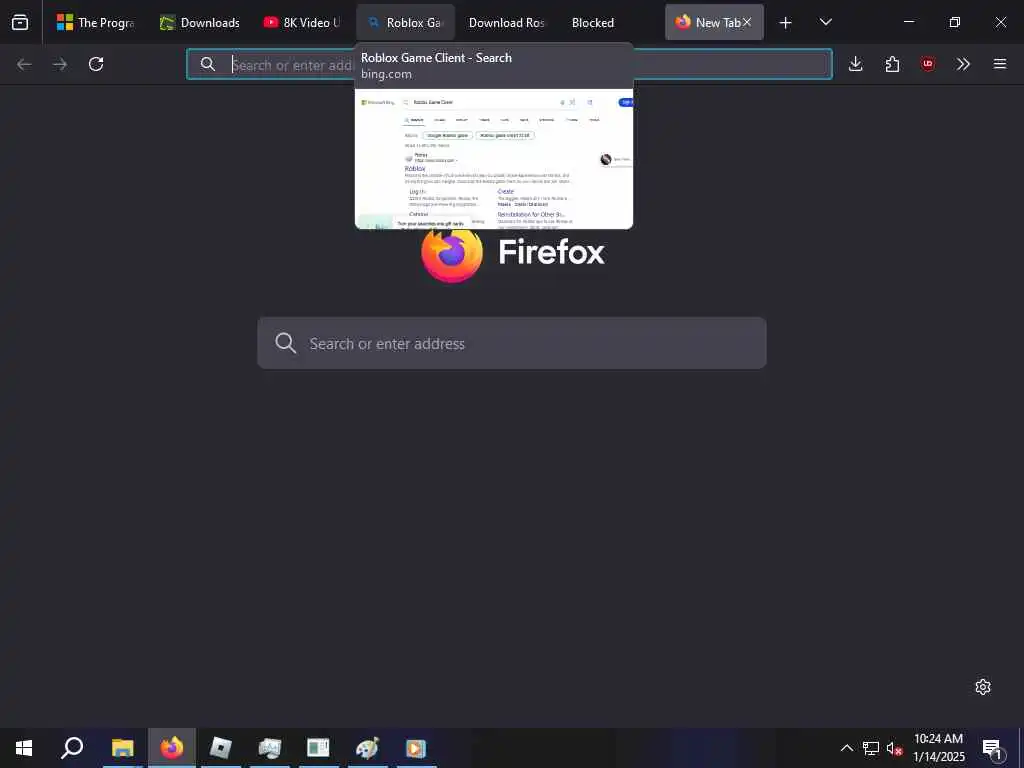Open the Windows Start menu
1024x768 pixels.
(x=24, y=748)
